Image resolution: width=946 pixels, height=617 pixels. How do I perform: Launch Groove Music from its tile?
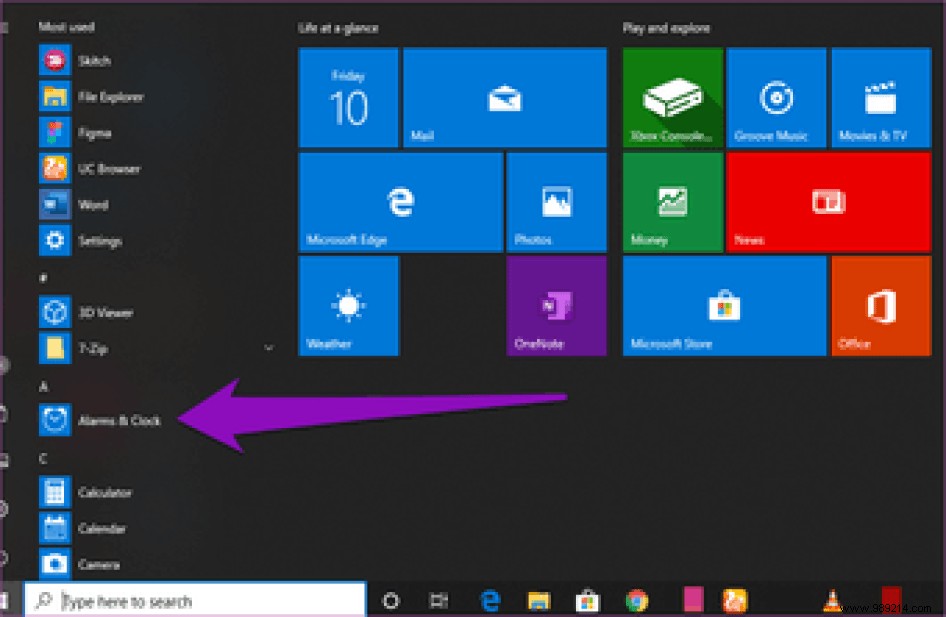777,97
